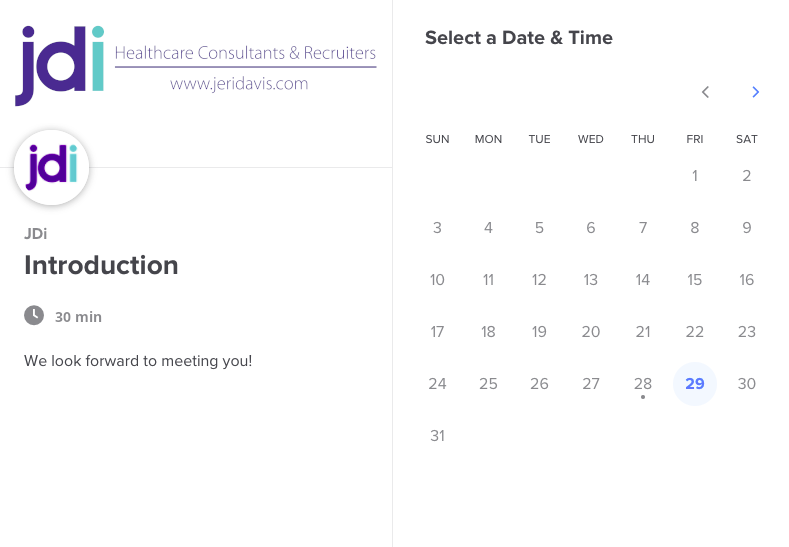
Task: Go to the previous month arrow
Action: [705, 92]
